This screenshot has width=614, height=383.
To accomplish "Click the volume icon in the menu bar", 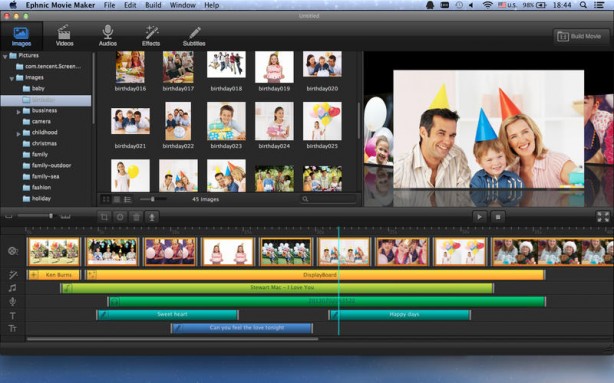I will coord(471,5).
